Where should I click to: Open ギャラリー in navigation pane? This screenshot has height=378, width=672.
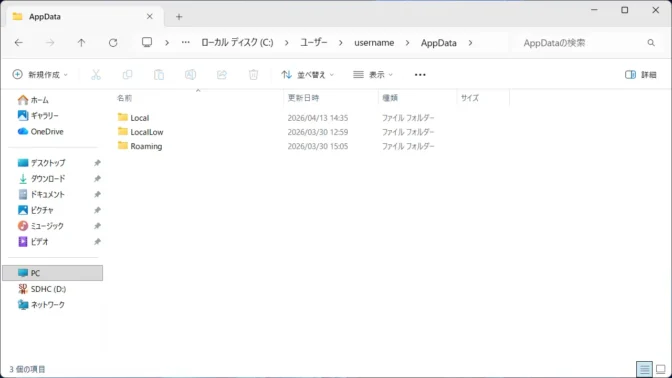(45, 115)
